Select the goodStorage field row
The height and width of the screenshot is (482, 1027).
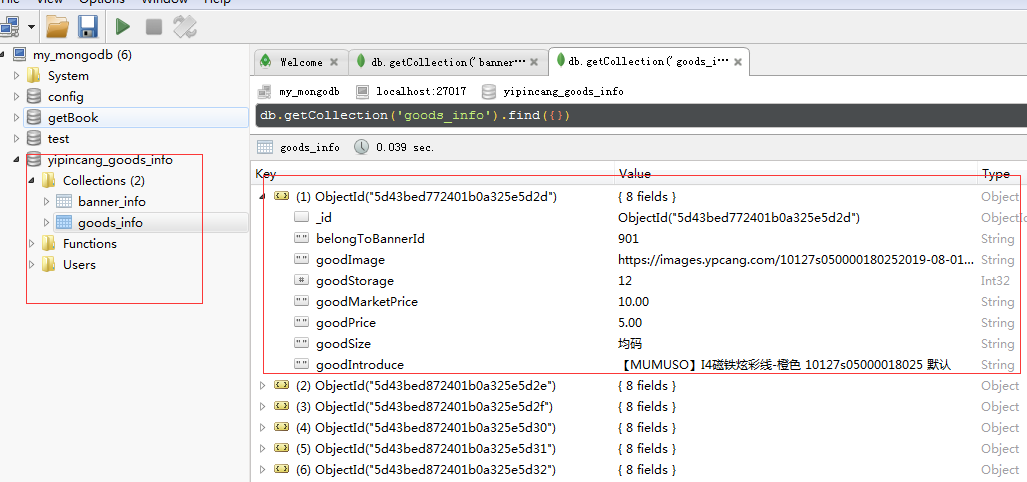pyautogui.click(x=639, y=280)
